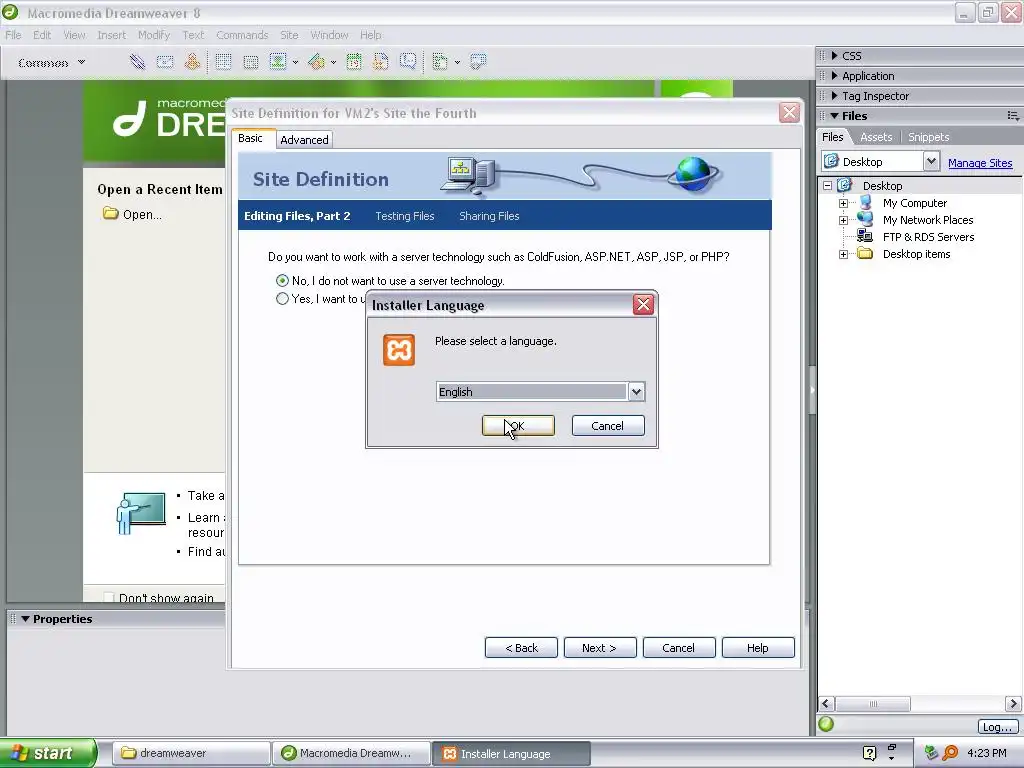
Task: Click the green status indicator below the Files panel
Action: [x=826, y=724]
